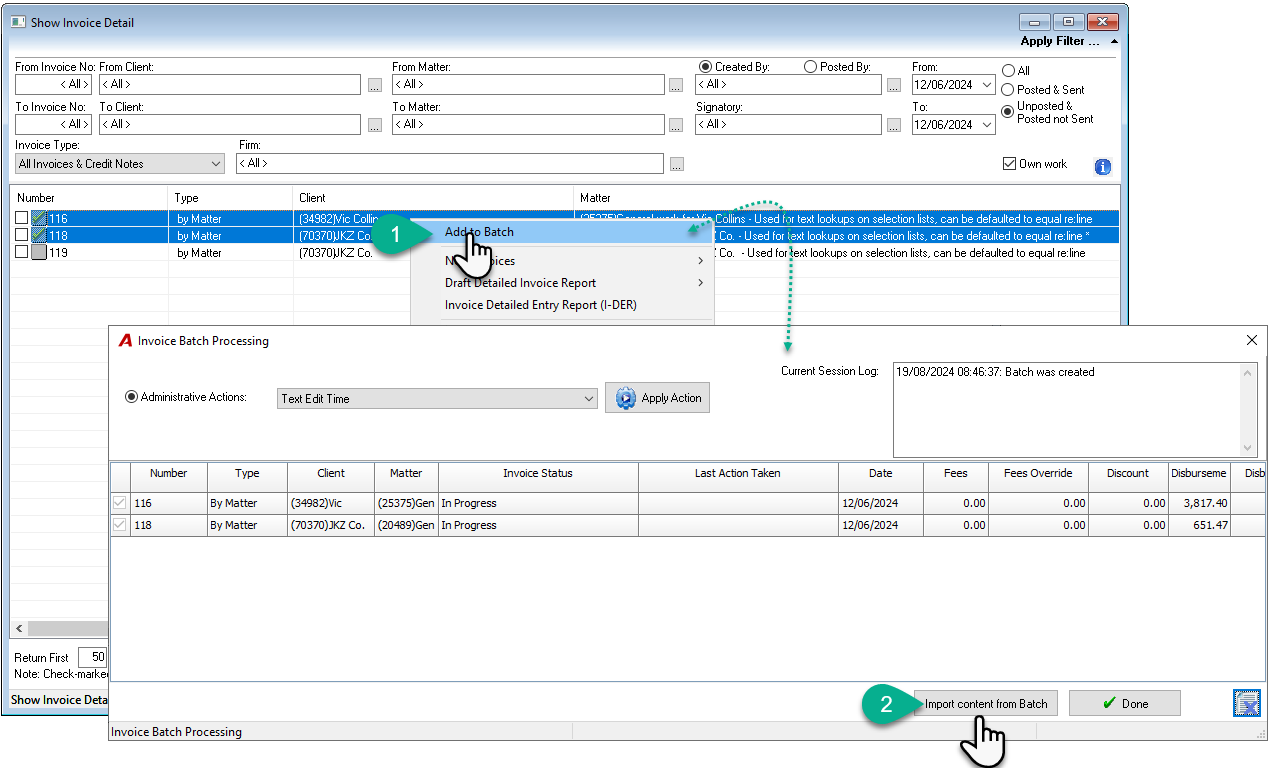Click the Apply Action button
The height and width of the screenshot is (768, 1268).
[x=658, y=398]
